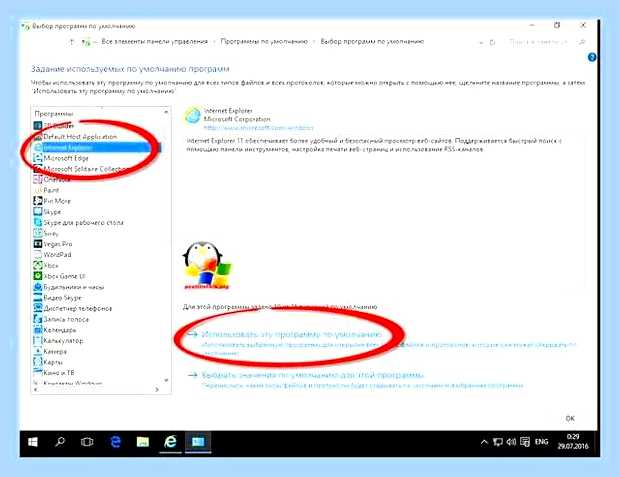Select the highlighted Internet Explorer list row
This screenshot has width=620, height=477.
click(97, 148)
